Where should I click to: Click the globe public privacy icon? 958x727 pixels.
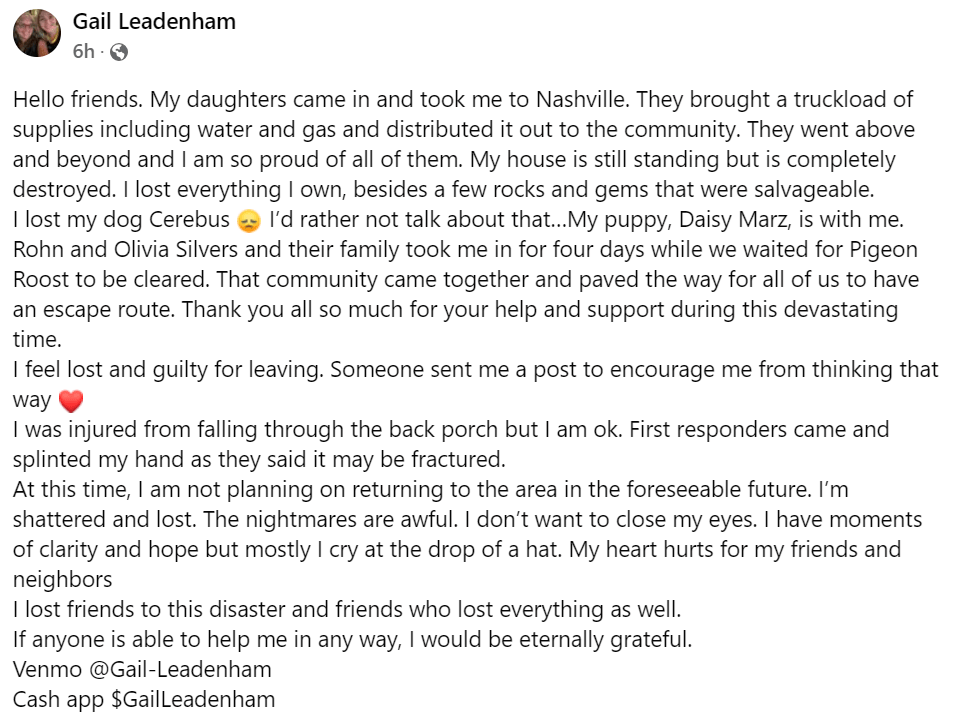tap(118, 51)
